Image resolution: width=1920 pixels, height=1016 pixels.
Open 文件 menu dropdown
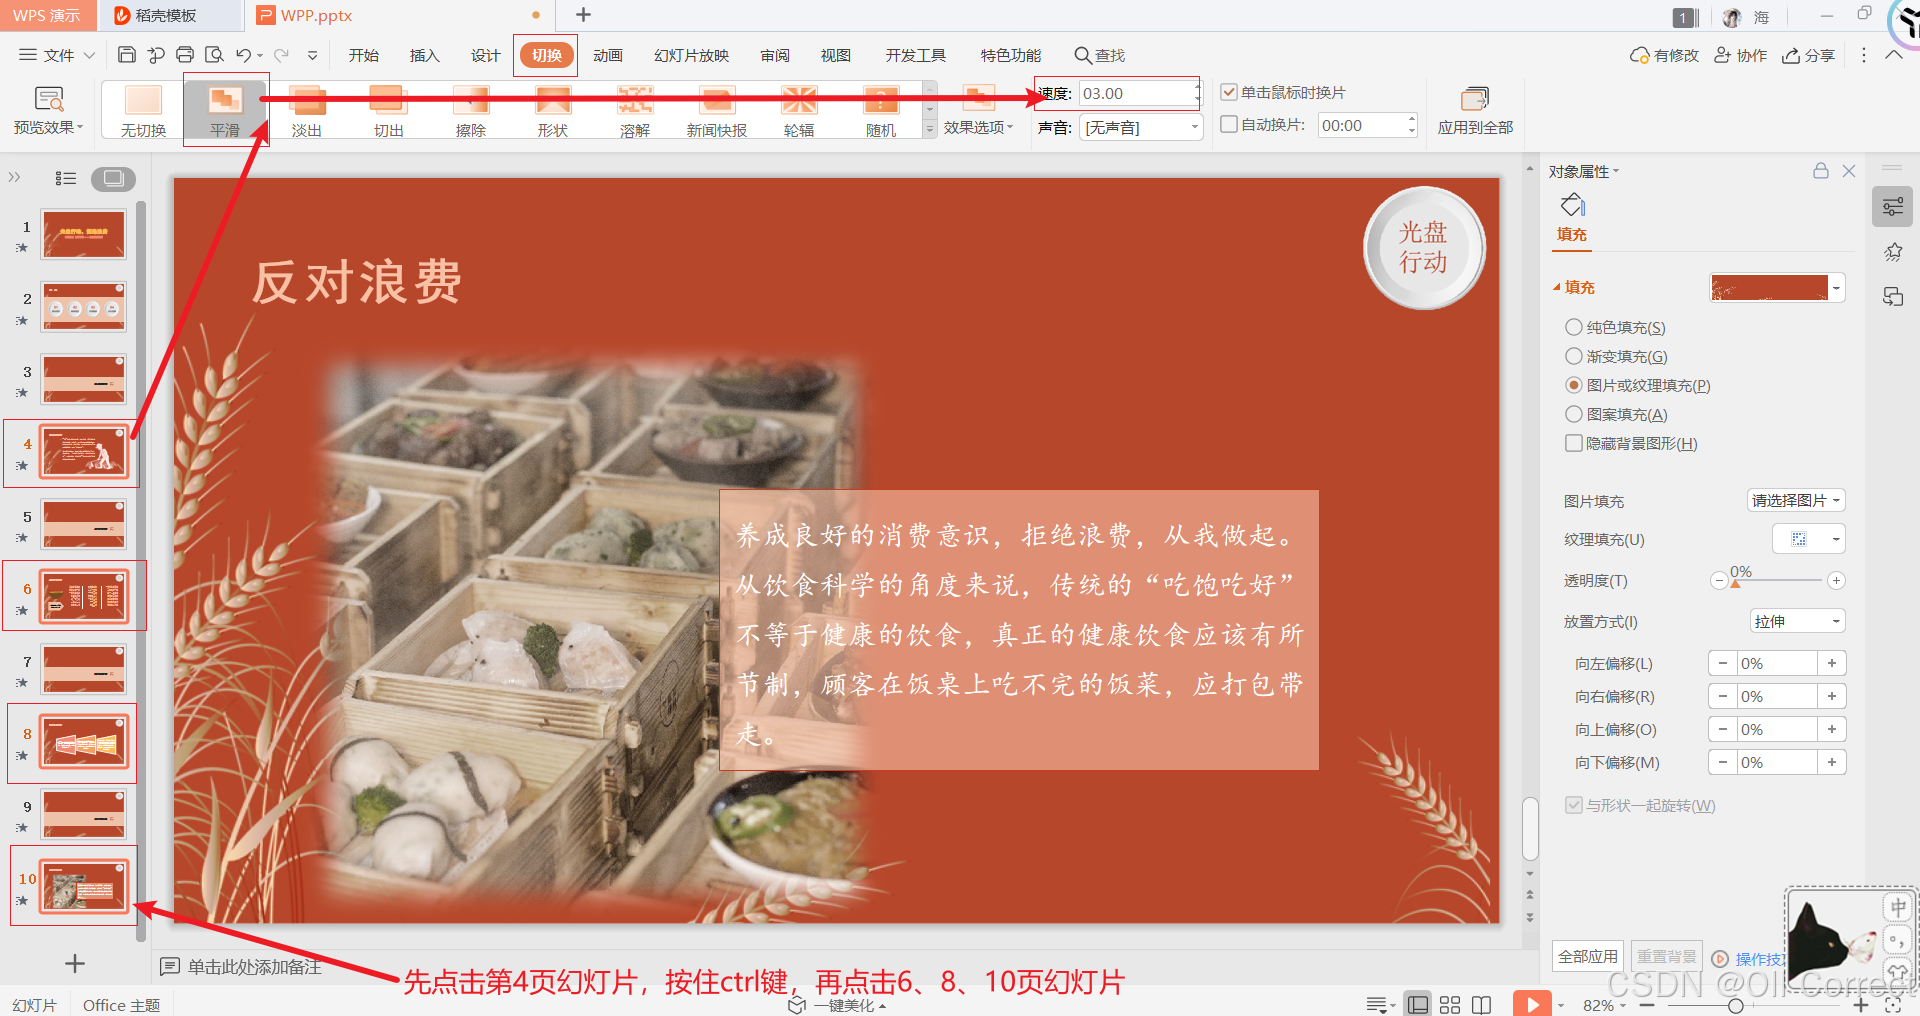click(57, 55)
